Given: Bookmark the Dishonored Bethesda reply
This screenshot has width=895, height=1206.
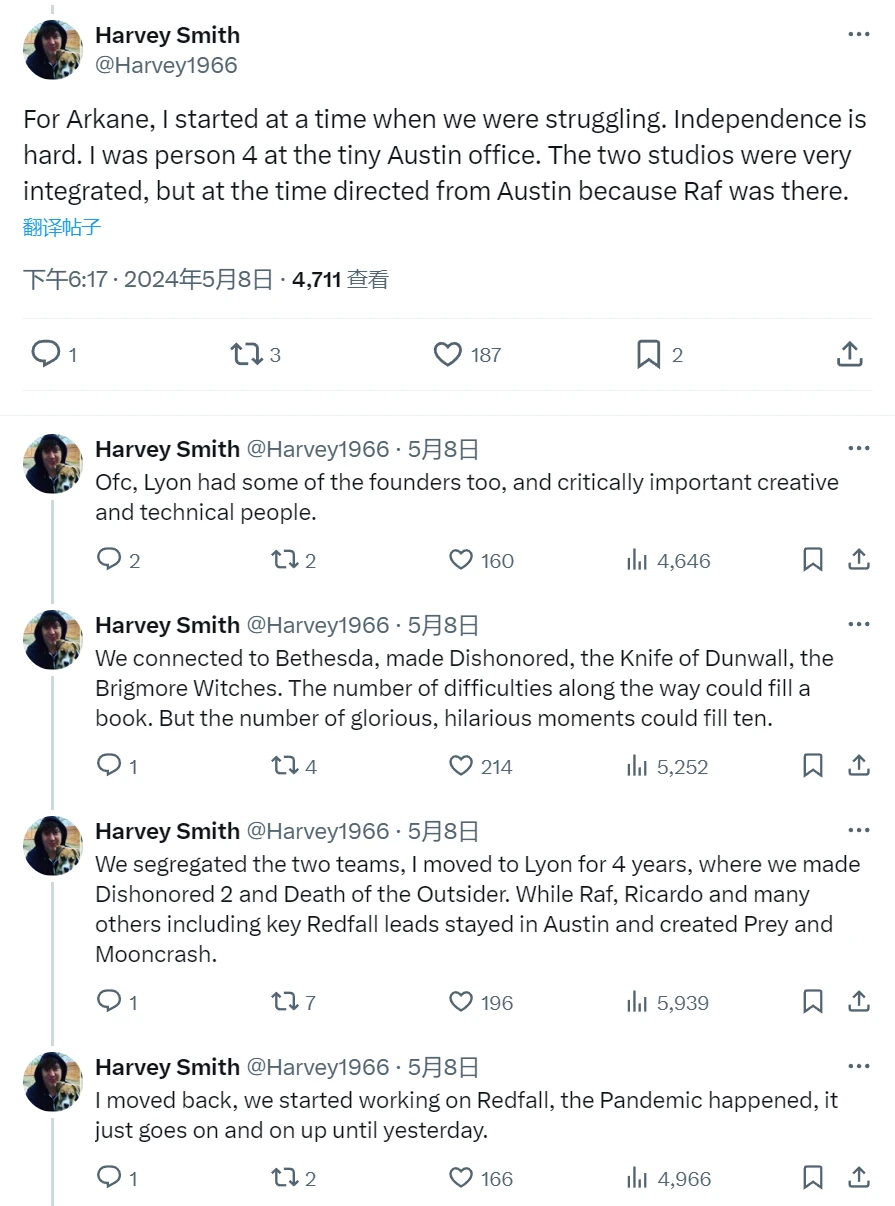Looking at the screenshot, I should pyautogui.click(x=813, y=766).
